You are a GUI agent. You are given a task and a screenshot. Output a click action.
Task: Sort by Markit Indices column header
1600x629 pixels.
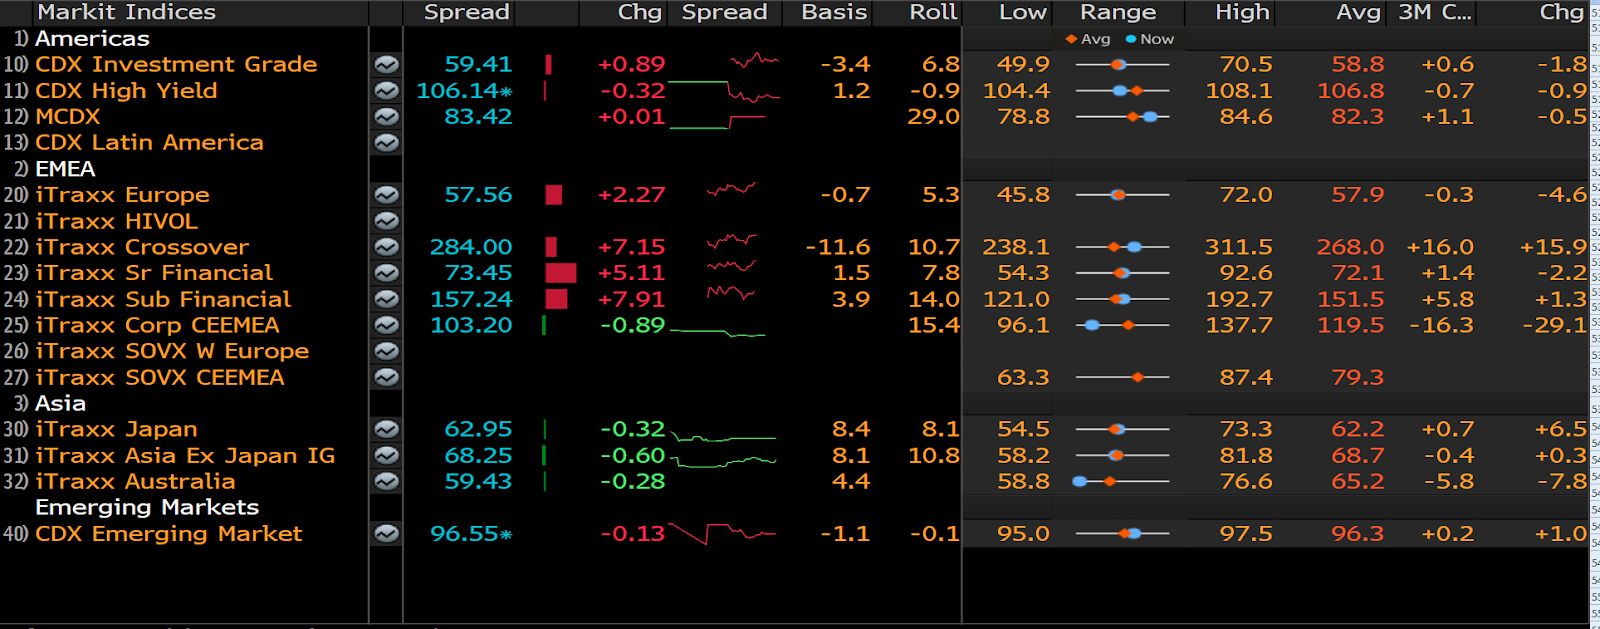[x=126, y=12]
